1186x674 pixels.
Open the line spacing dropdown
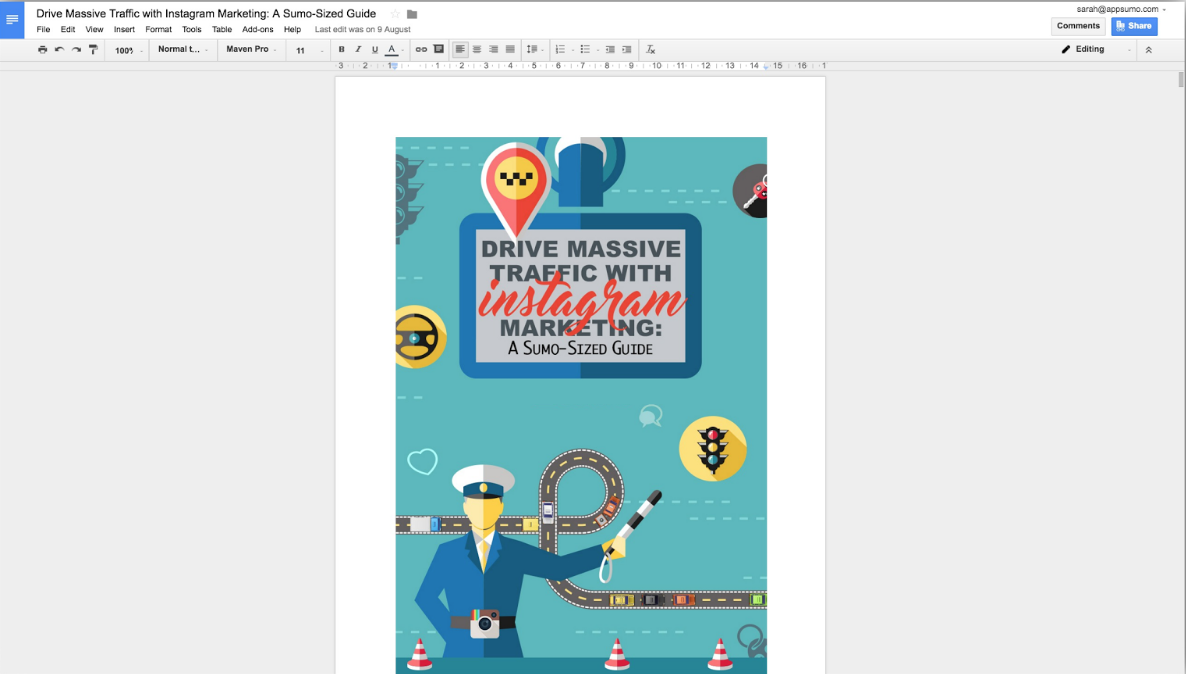click(x=535, y=50)
